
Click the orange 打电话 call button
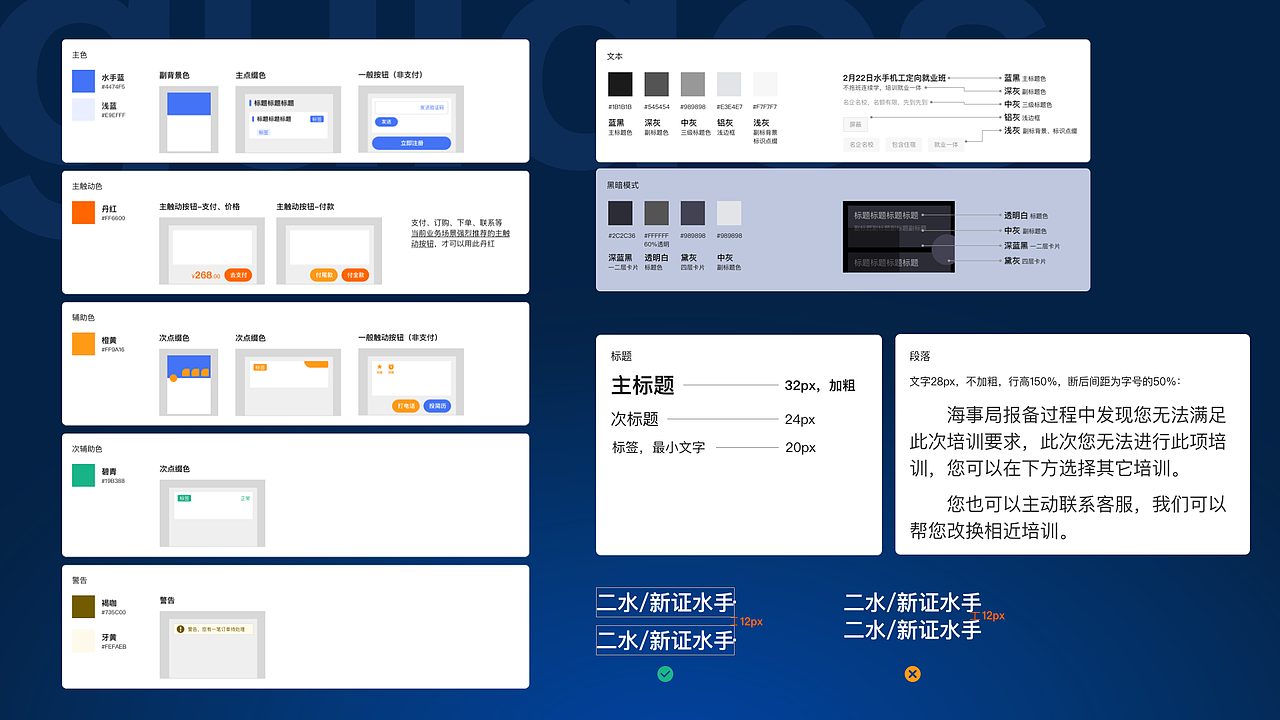tap(405, 406)
